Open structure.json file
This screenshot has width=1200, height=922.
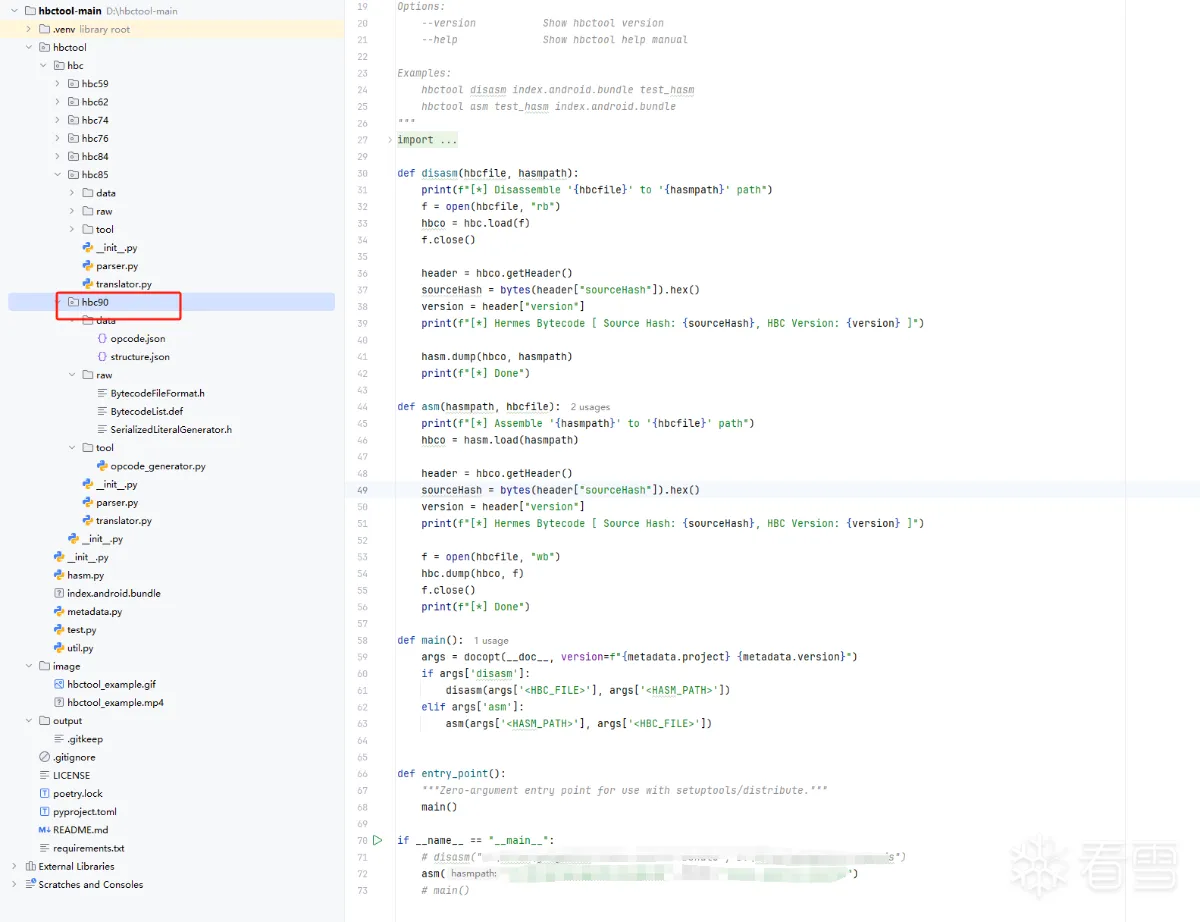140,357
